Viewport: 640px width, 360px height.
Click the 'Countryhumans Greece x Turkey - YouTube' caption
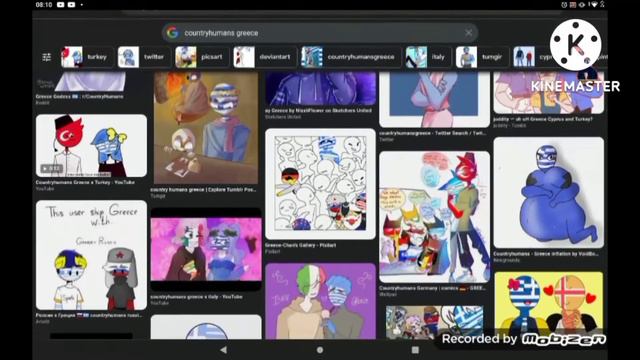85,182
